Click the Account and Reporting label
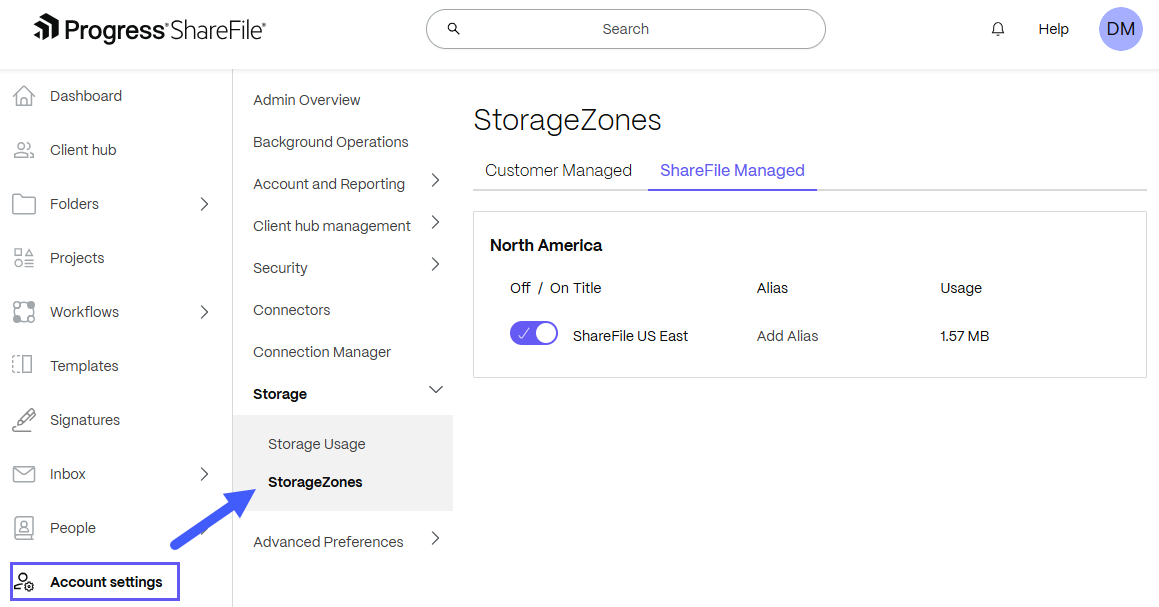This screenshot has height=607, width=1159. click(329, 184)
